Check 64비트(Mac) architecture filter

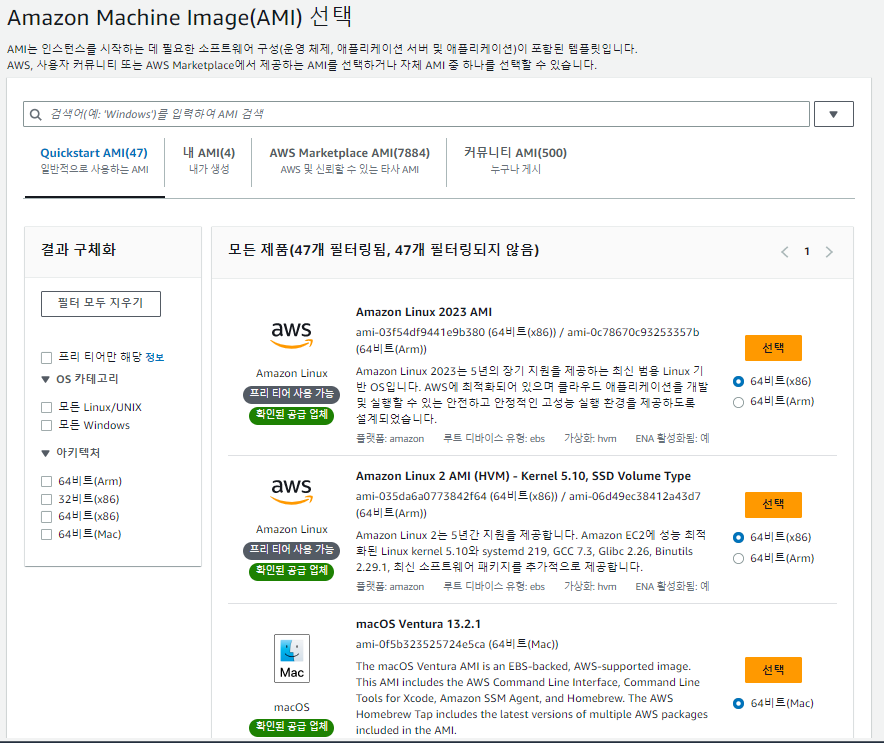tap(47, 534)
